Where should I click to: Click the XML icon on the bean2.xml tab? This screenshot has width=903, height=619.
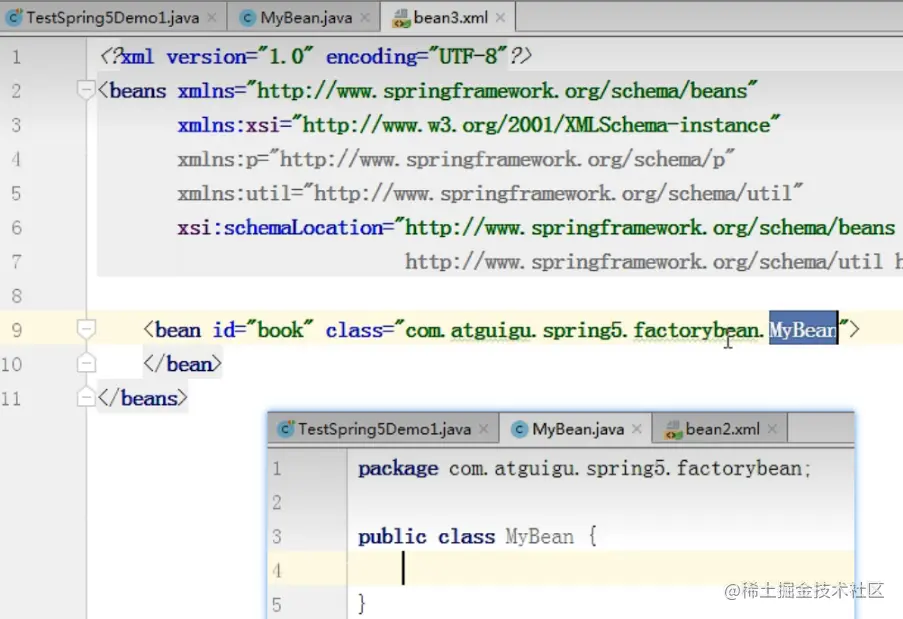click(672, 430)
